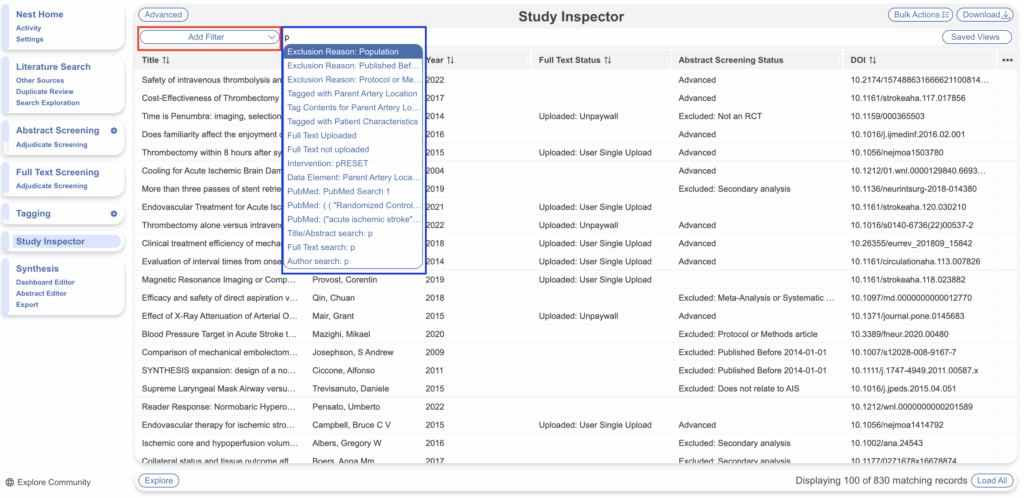Select 'Exclusion Reason: Population' filter option
The image size is (1024, 498).
[x=342, y=51]
